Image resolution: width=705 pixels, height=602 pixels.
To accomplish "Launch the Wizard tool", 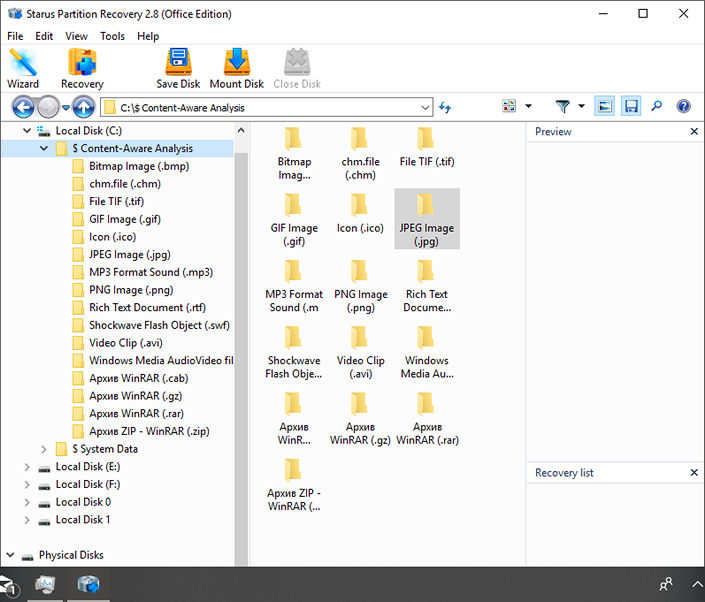I will (x=23, y=69).
